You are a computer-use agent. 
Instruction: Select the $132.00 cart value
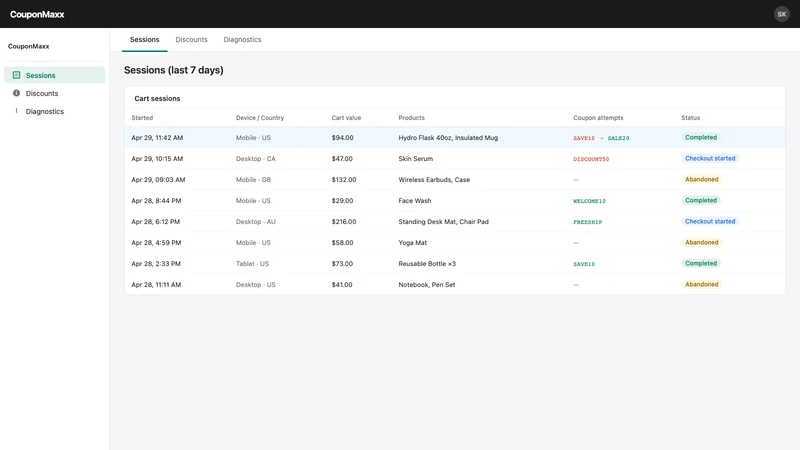pos(344,179)
